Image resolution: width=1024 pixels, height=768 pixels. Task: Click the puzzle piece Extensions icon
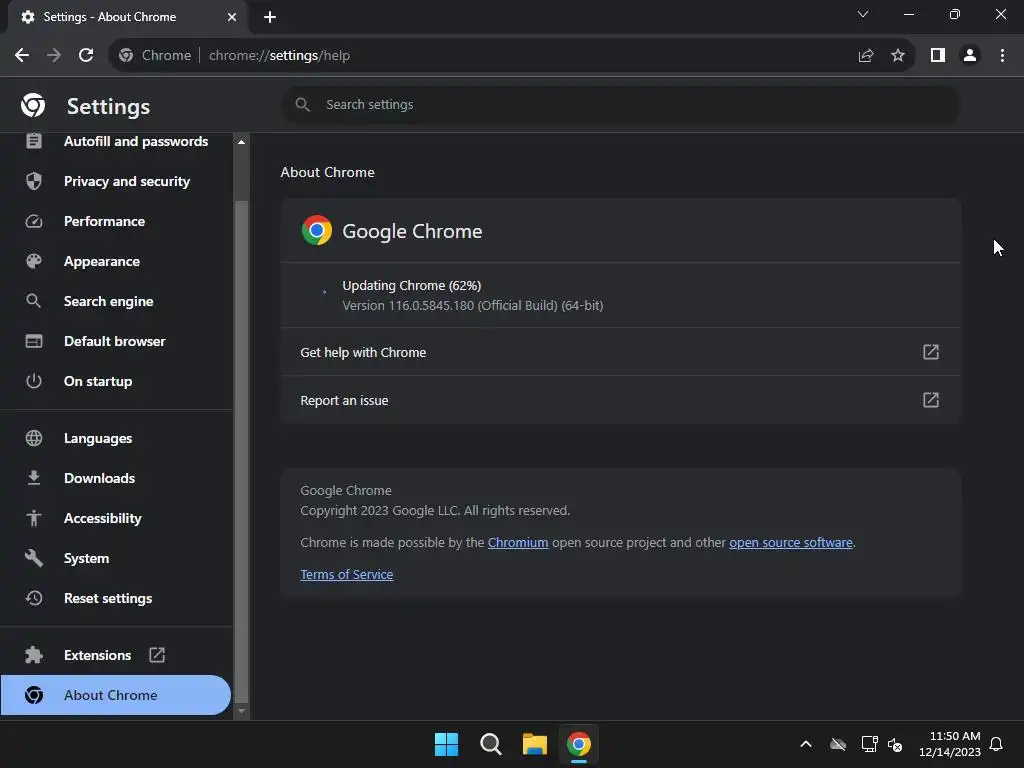pos(34,655)
